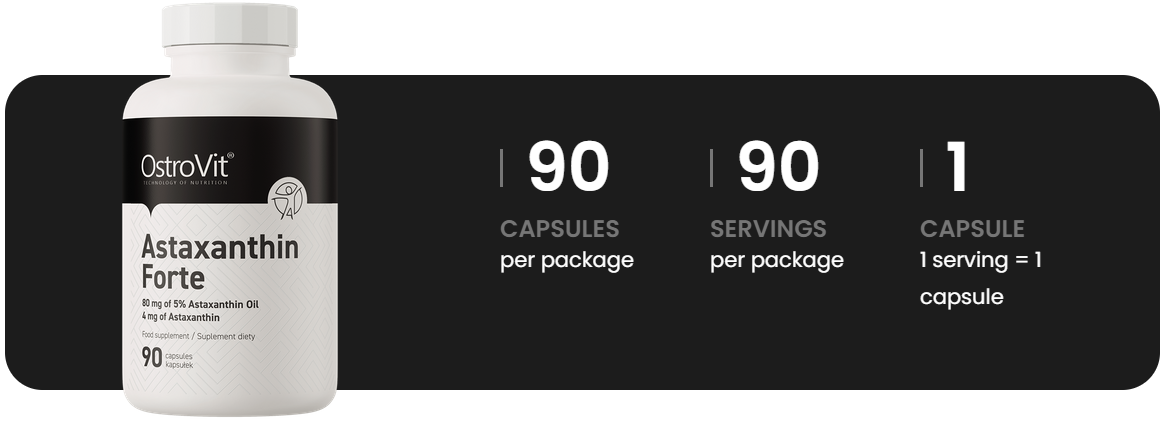Click the OstroVit logo on the bottle
1162x421 pixels.
187,164
